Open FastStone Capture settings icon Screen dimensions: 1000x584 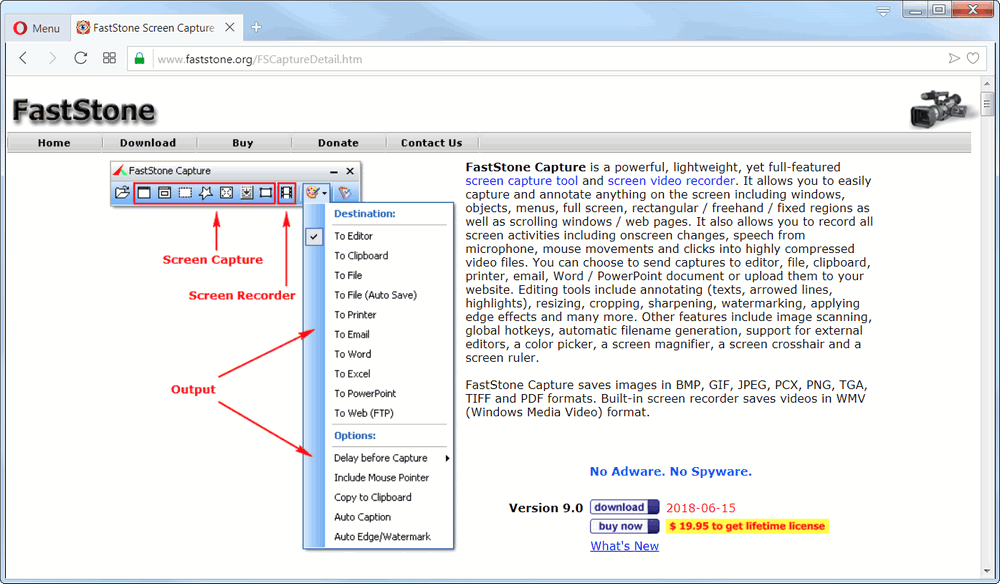344,193
